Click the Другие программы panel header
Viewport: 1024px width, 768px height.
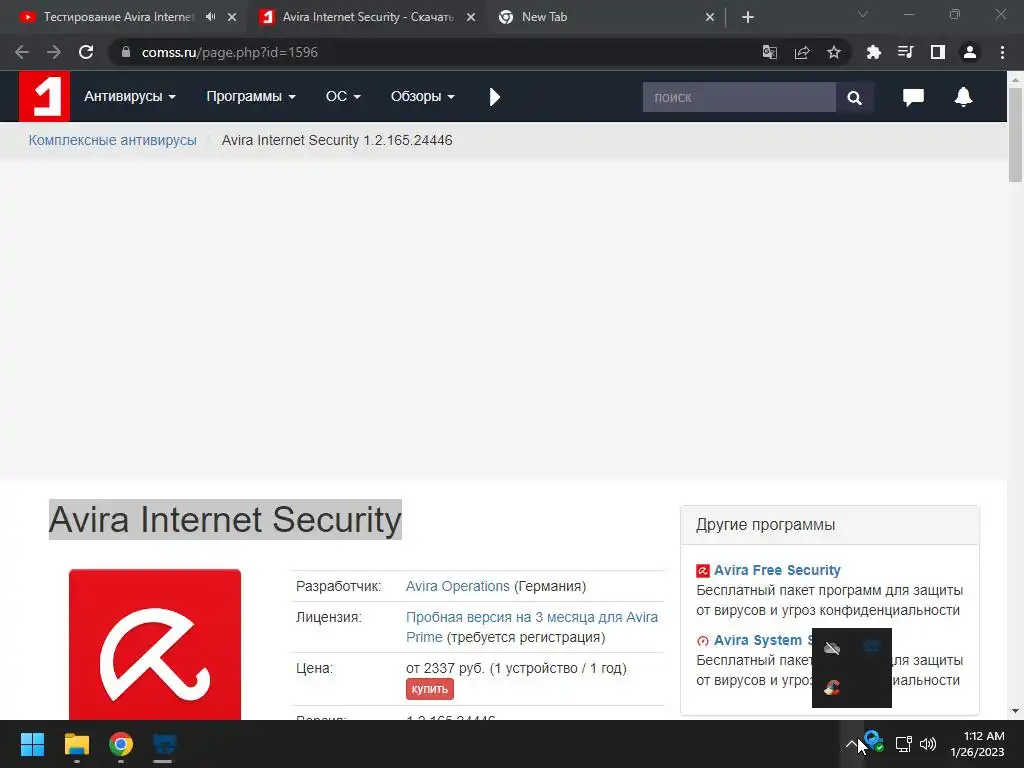pos(829,525)
